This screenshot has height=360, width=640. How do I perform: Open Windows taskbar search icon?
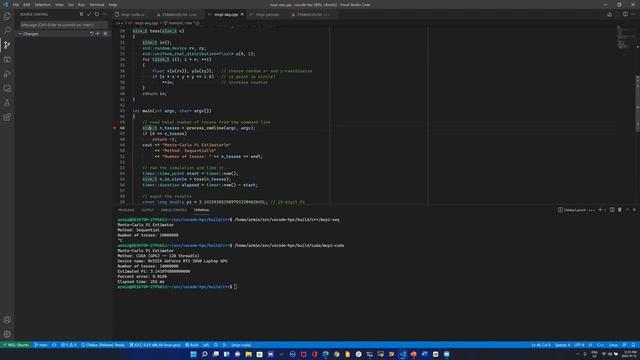204,354
